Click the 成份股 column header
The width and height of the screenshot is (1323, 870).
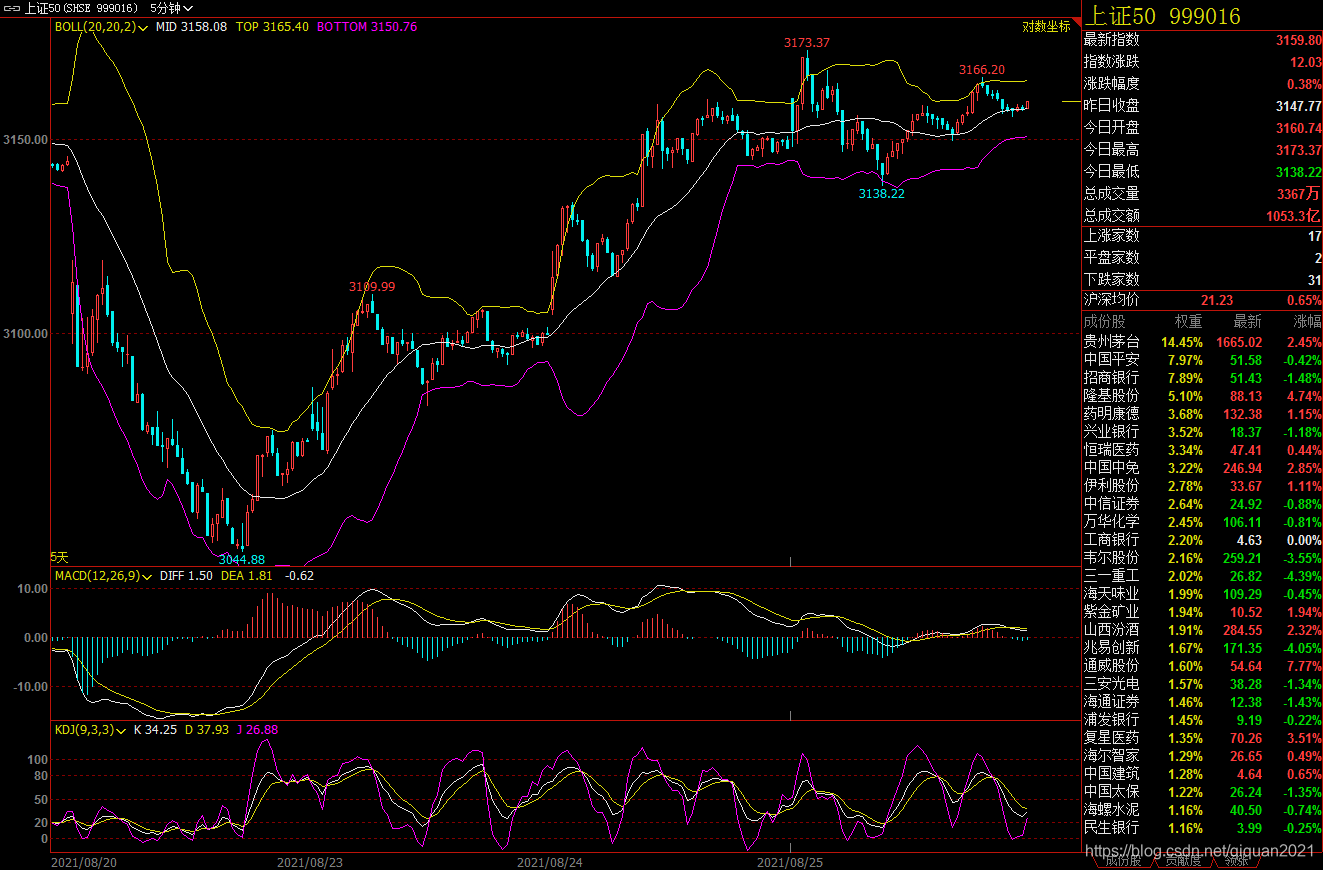pos(1105,322)
